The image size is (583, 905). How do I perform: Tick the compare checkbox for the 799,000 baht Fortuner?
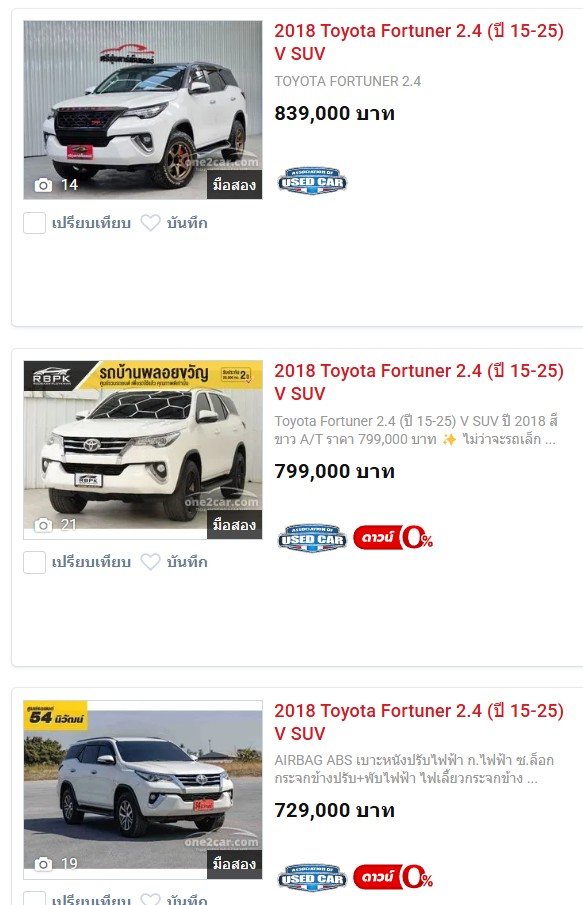coord(34,562)
